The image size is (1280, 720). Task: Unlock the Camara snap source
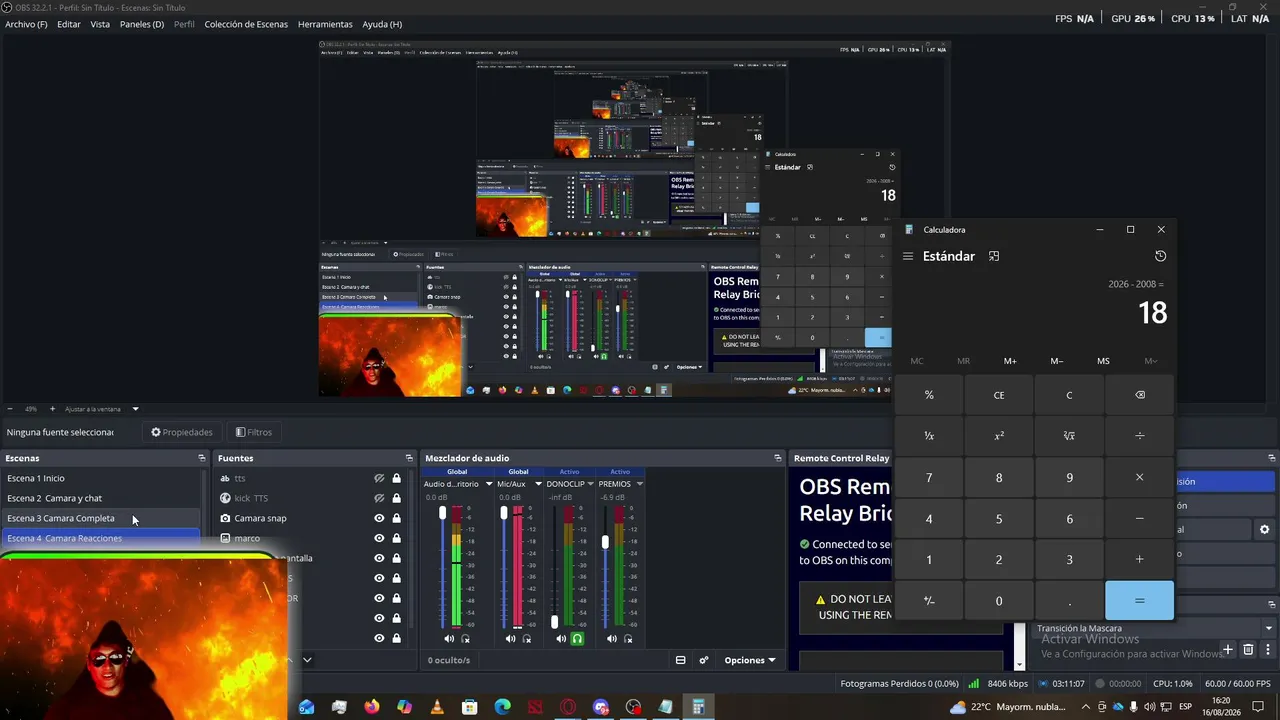click(397, 518)
